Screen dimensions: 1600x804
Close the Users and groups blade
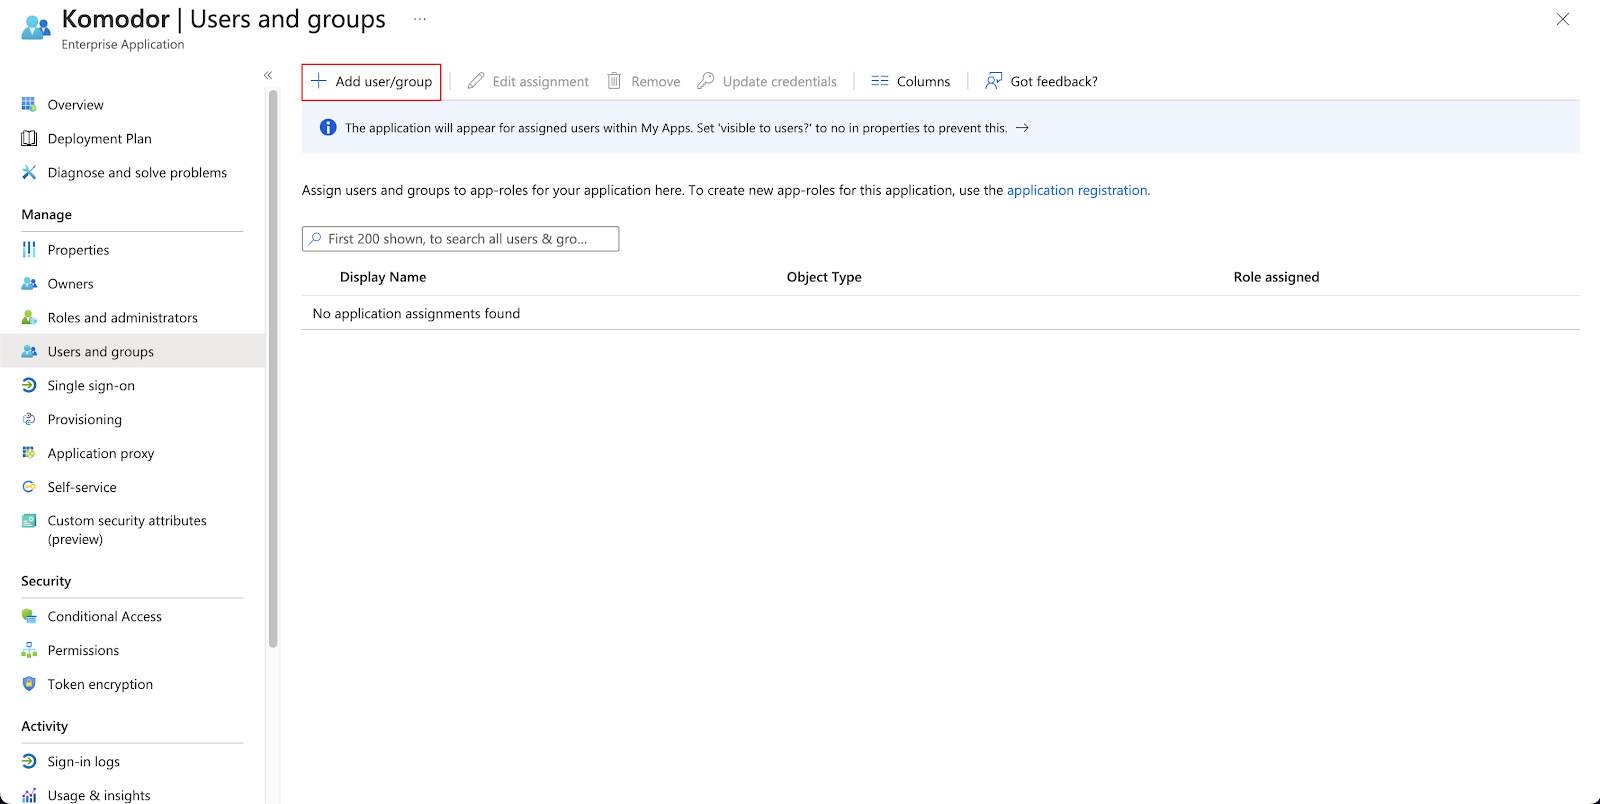tap(1563, 19)
